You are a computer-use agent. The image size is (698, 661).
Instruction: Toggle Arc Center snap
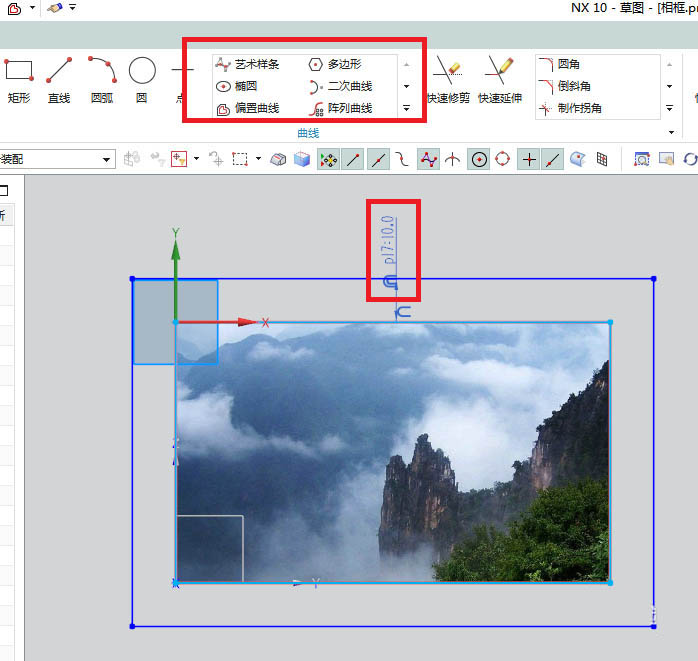pyautogui.click(x=479, y=159)
